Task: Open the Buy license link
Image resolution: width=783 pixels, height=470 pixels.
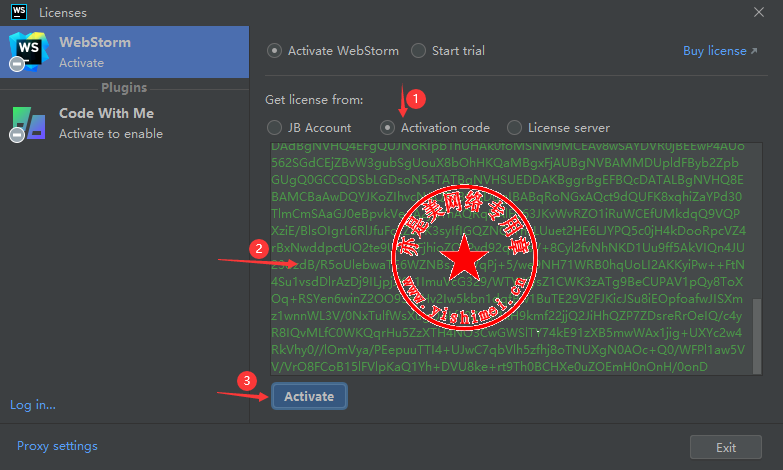Action: (720, 51)
